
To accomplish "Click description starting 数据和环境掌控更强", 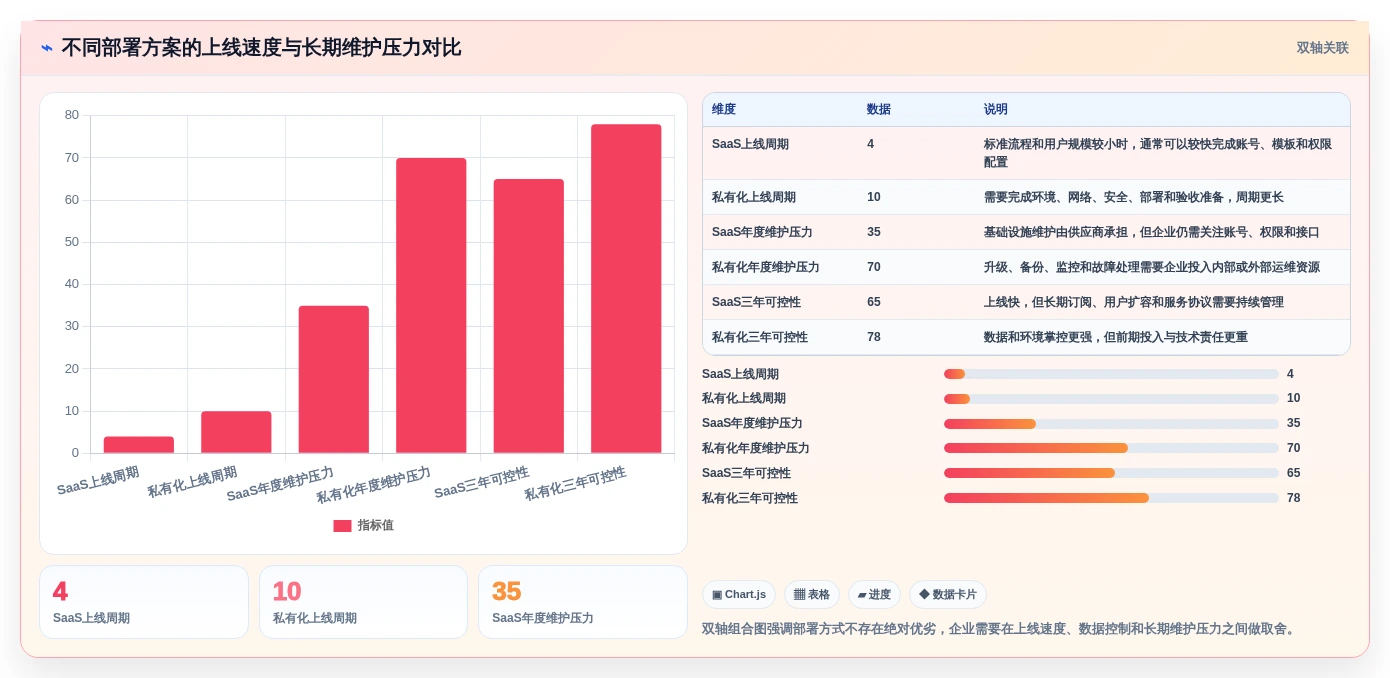I will tap(1116, 338).
